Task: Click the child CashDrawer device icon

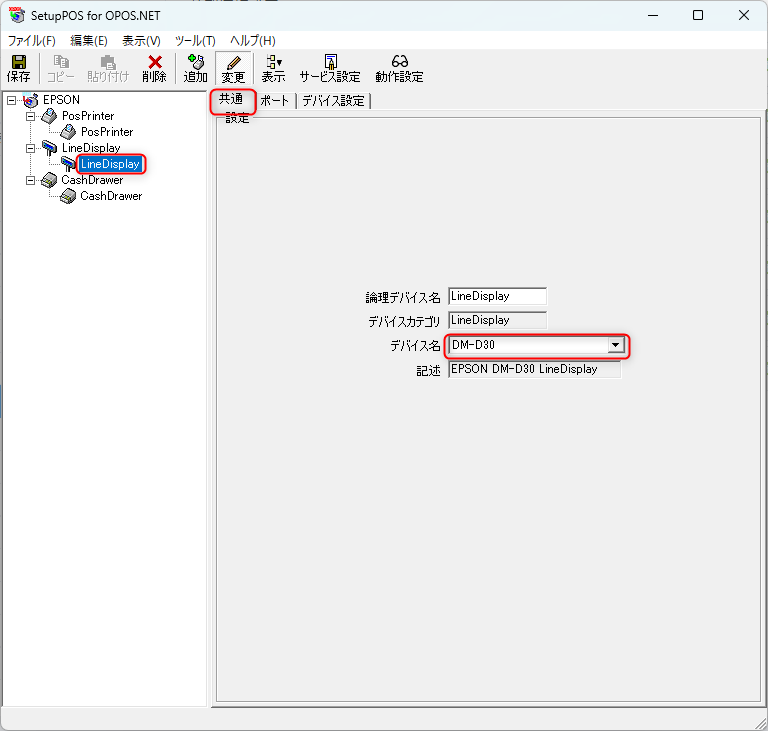Action: (x=68, y=196)
